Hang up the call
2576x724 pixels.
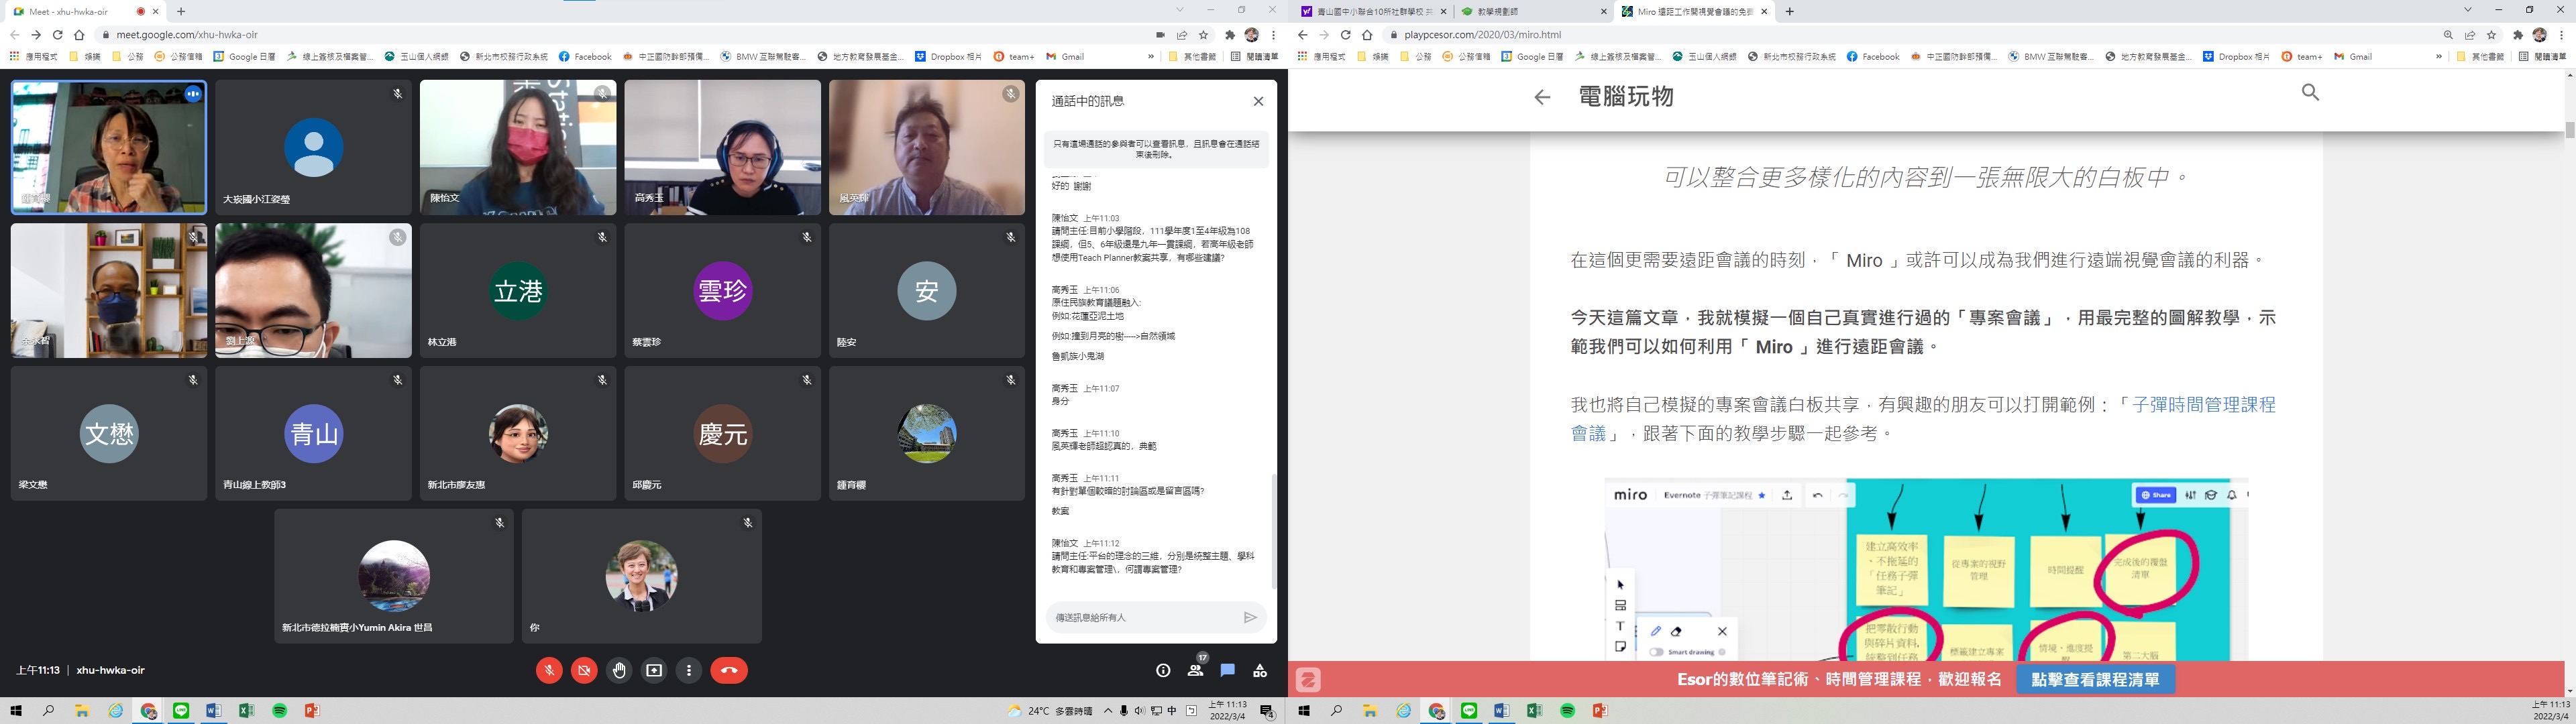click(x=729, y=670)
